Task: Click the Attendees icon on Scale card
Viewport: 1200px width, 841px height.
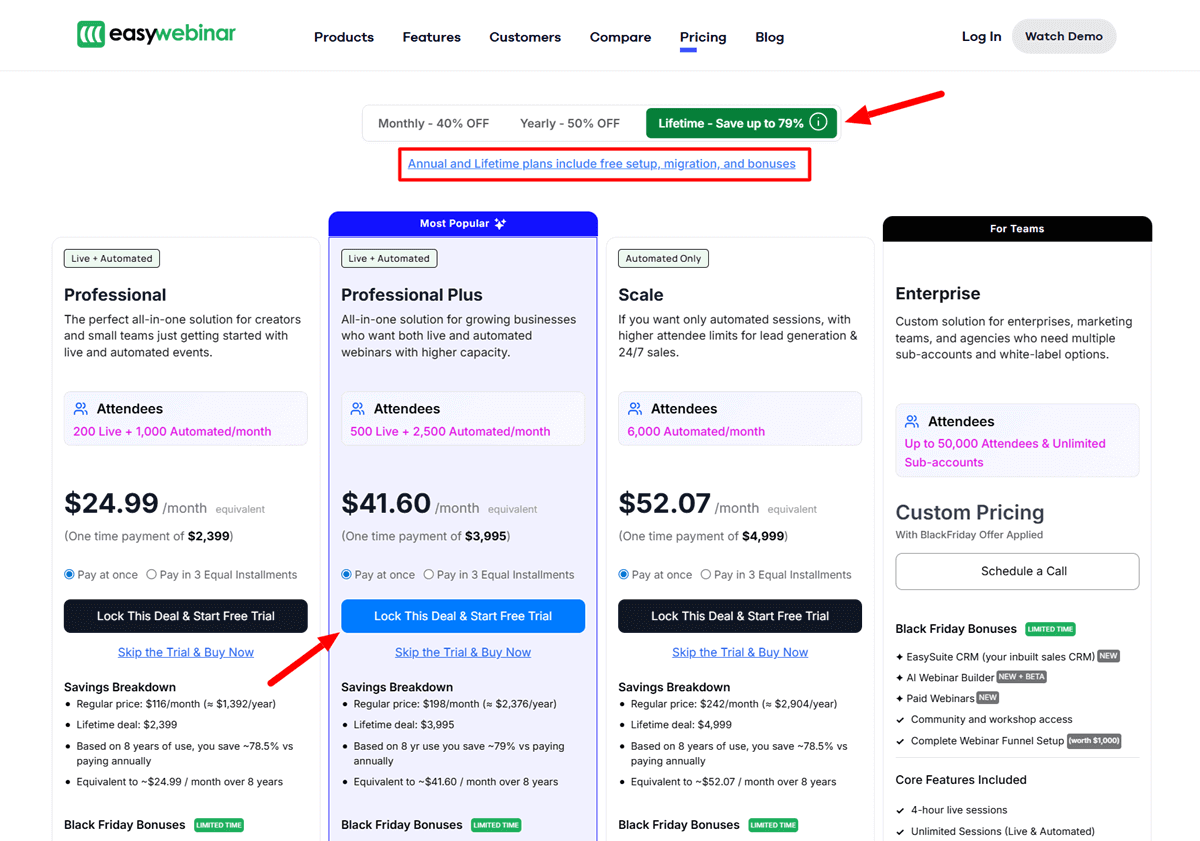Action: tap(636, 408)
